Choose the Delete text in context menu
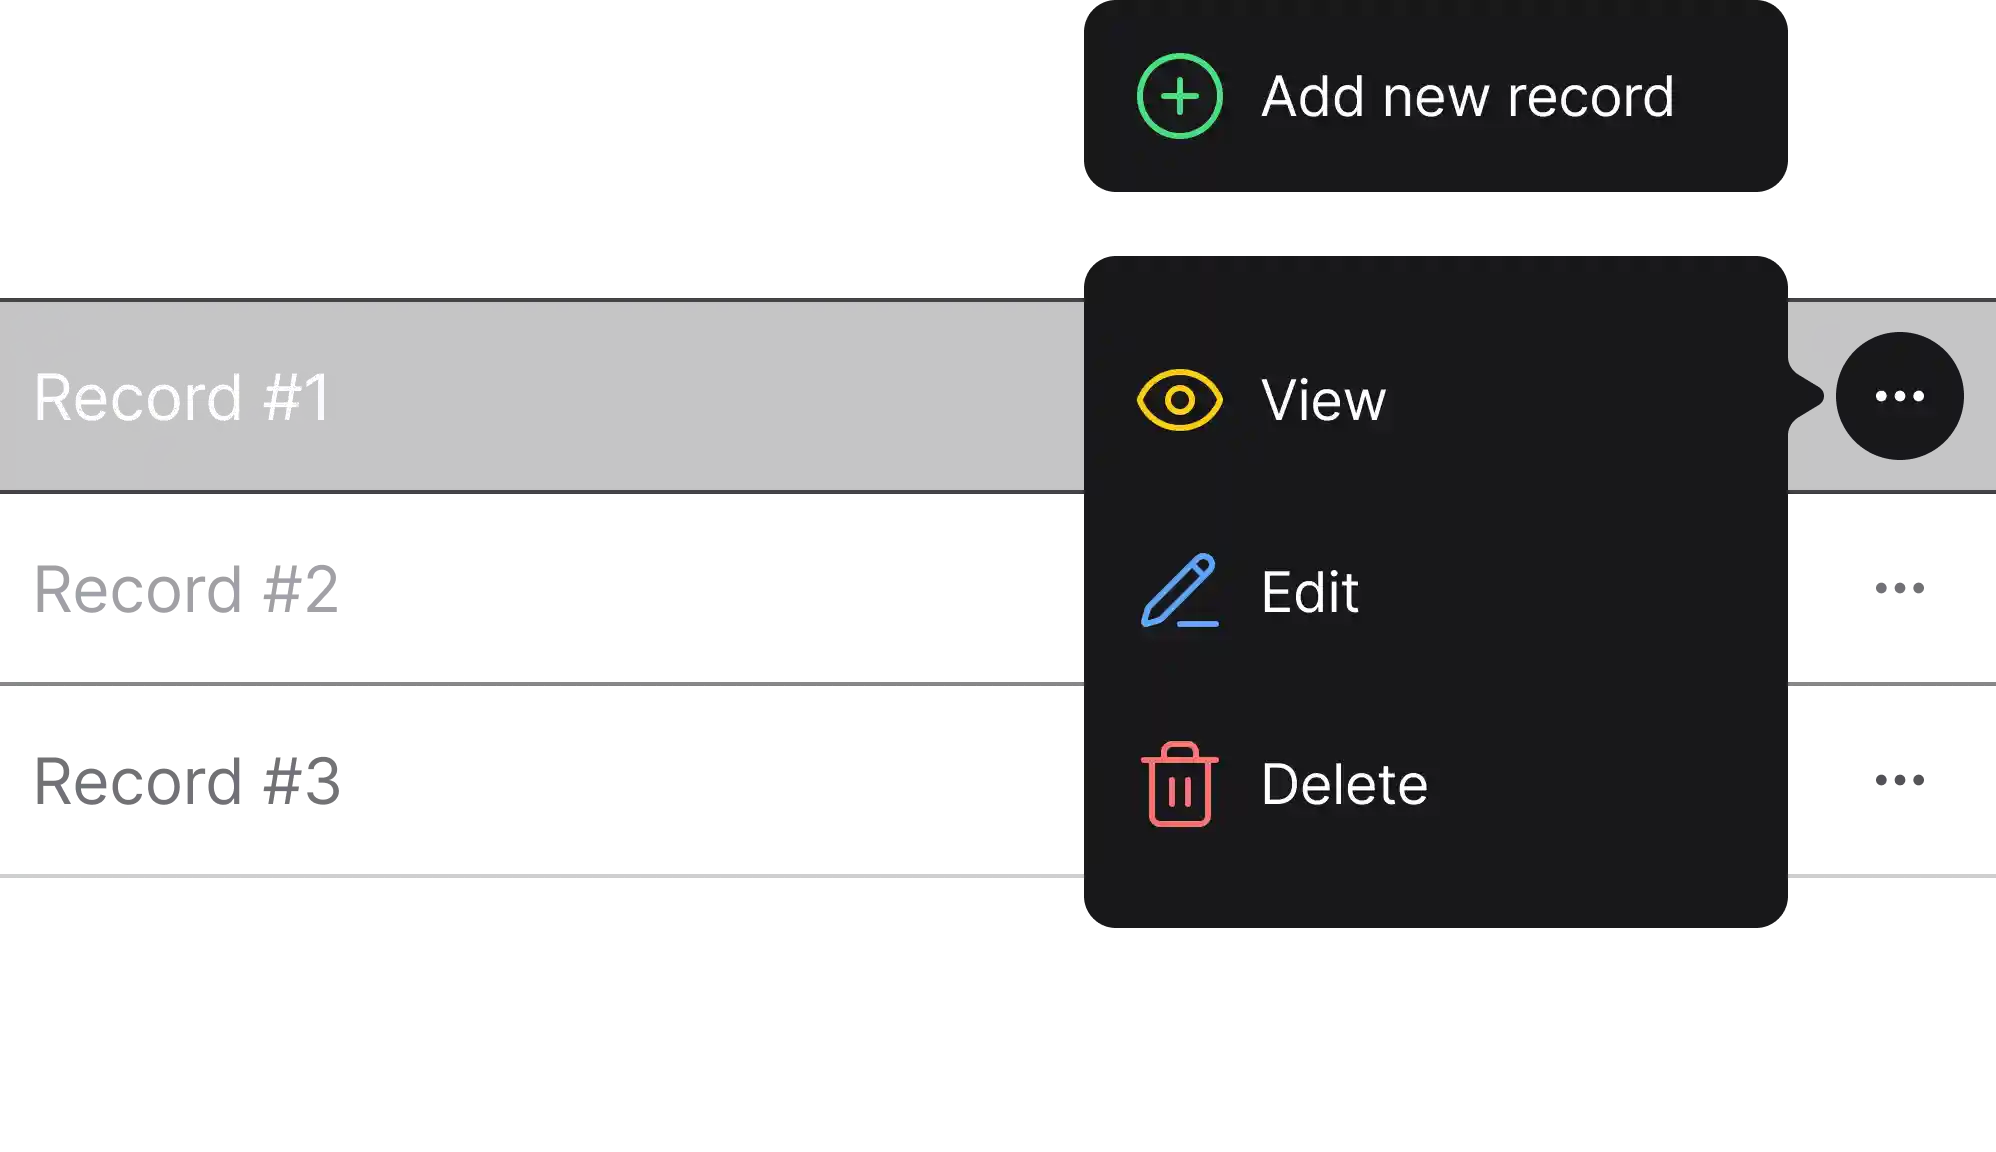Image resolution: width=1996 pixels, height=1152 pixels. pyautogui.click(x=1344, y=784)
